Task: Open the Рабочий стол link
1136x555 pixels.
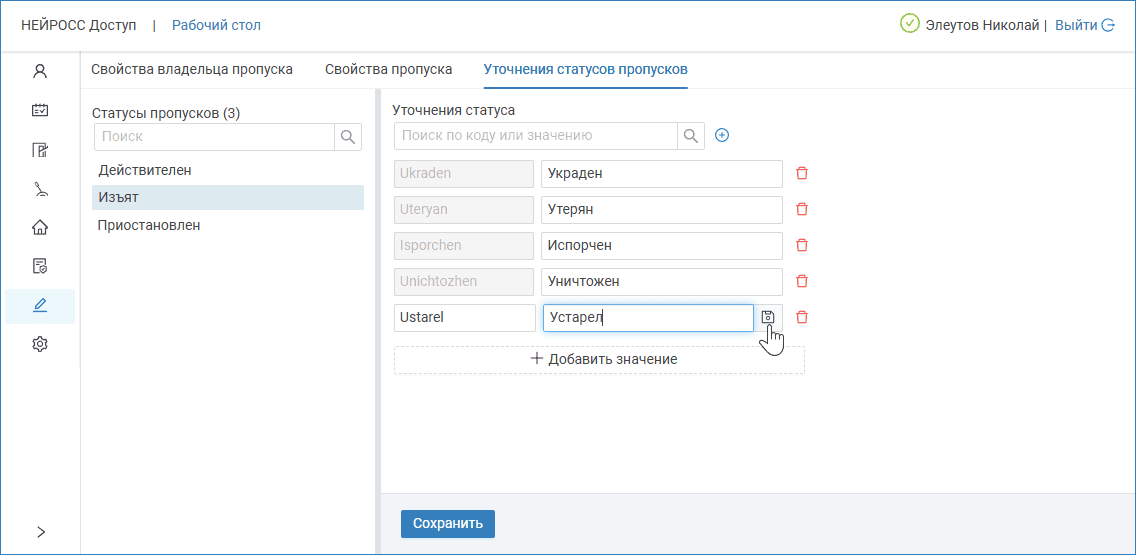Action: tap(216, 25)
